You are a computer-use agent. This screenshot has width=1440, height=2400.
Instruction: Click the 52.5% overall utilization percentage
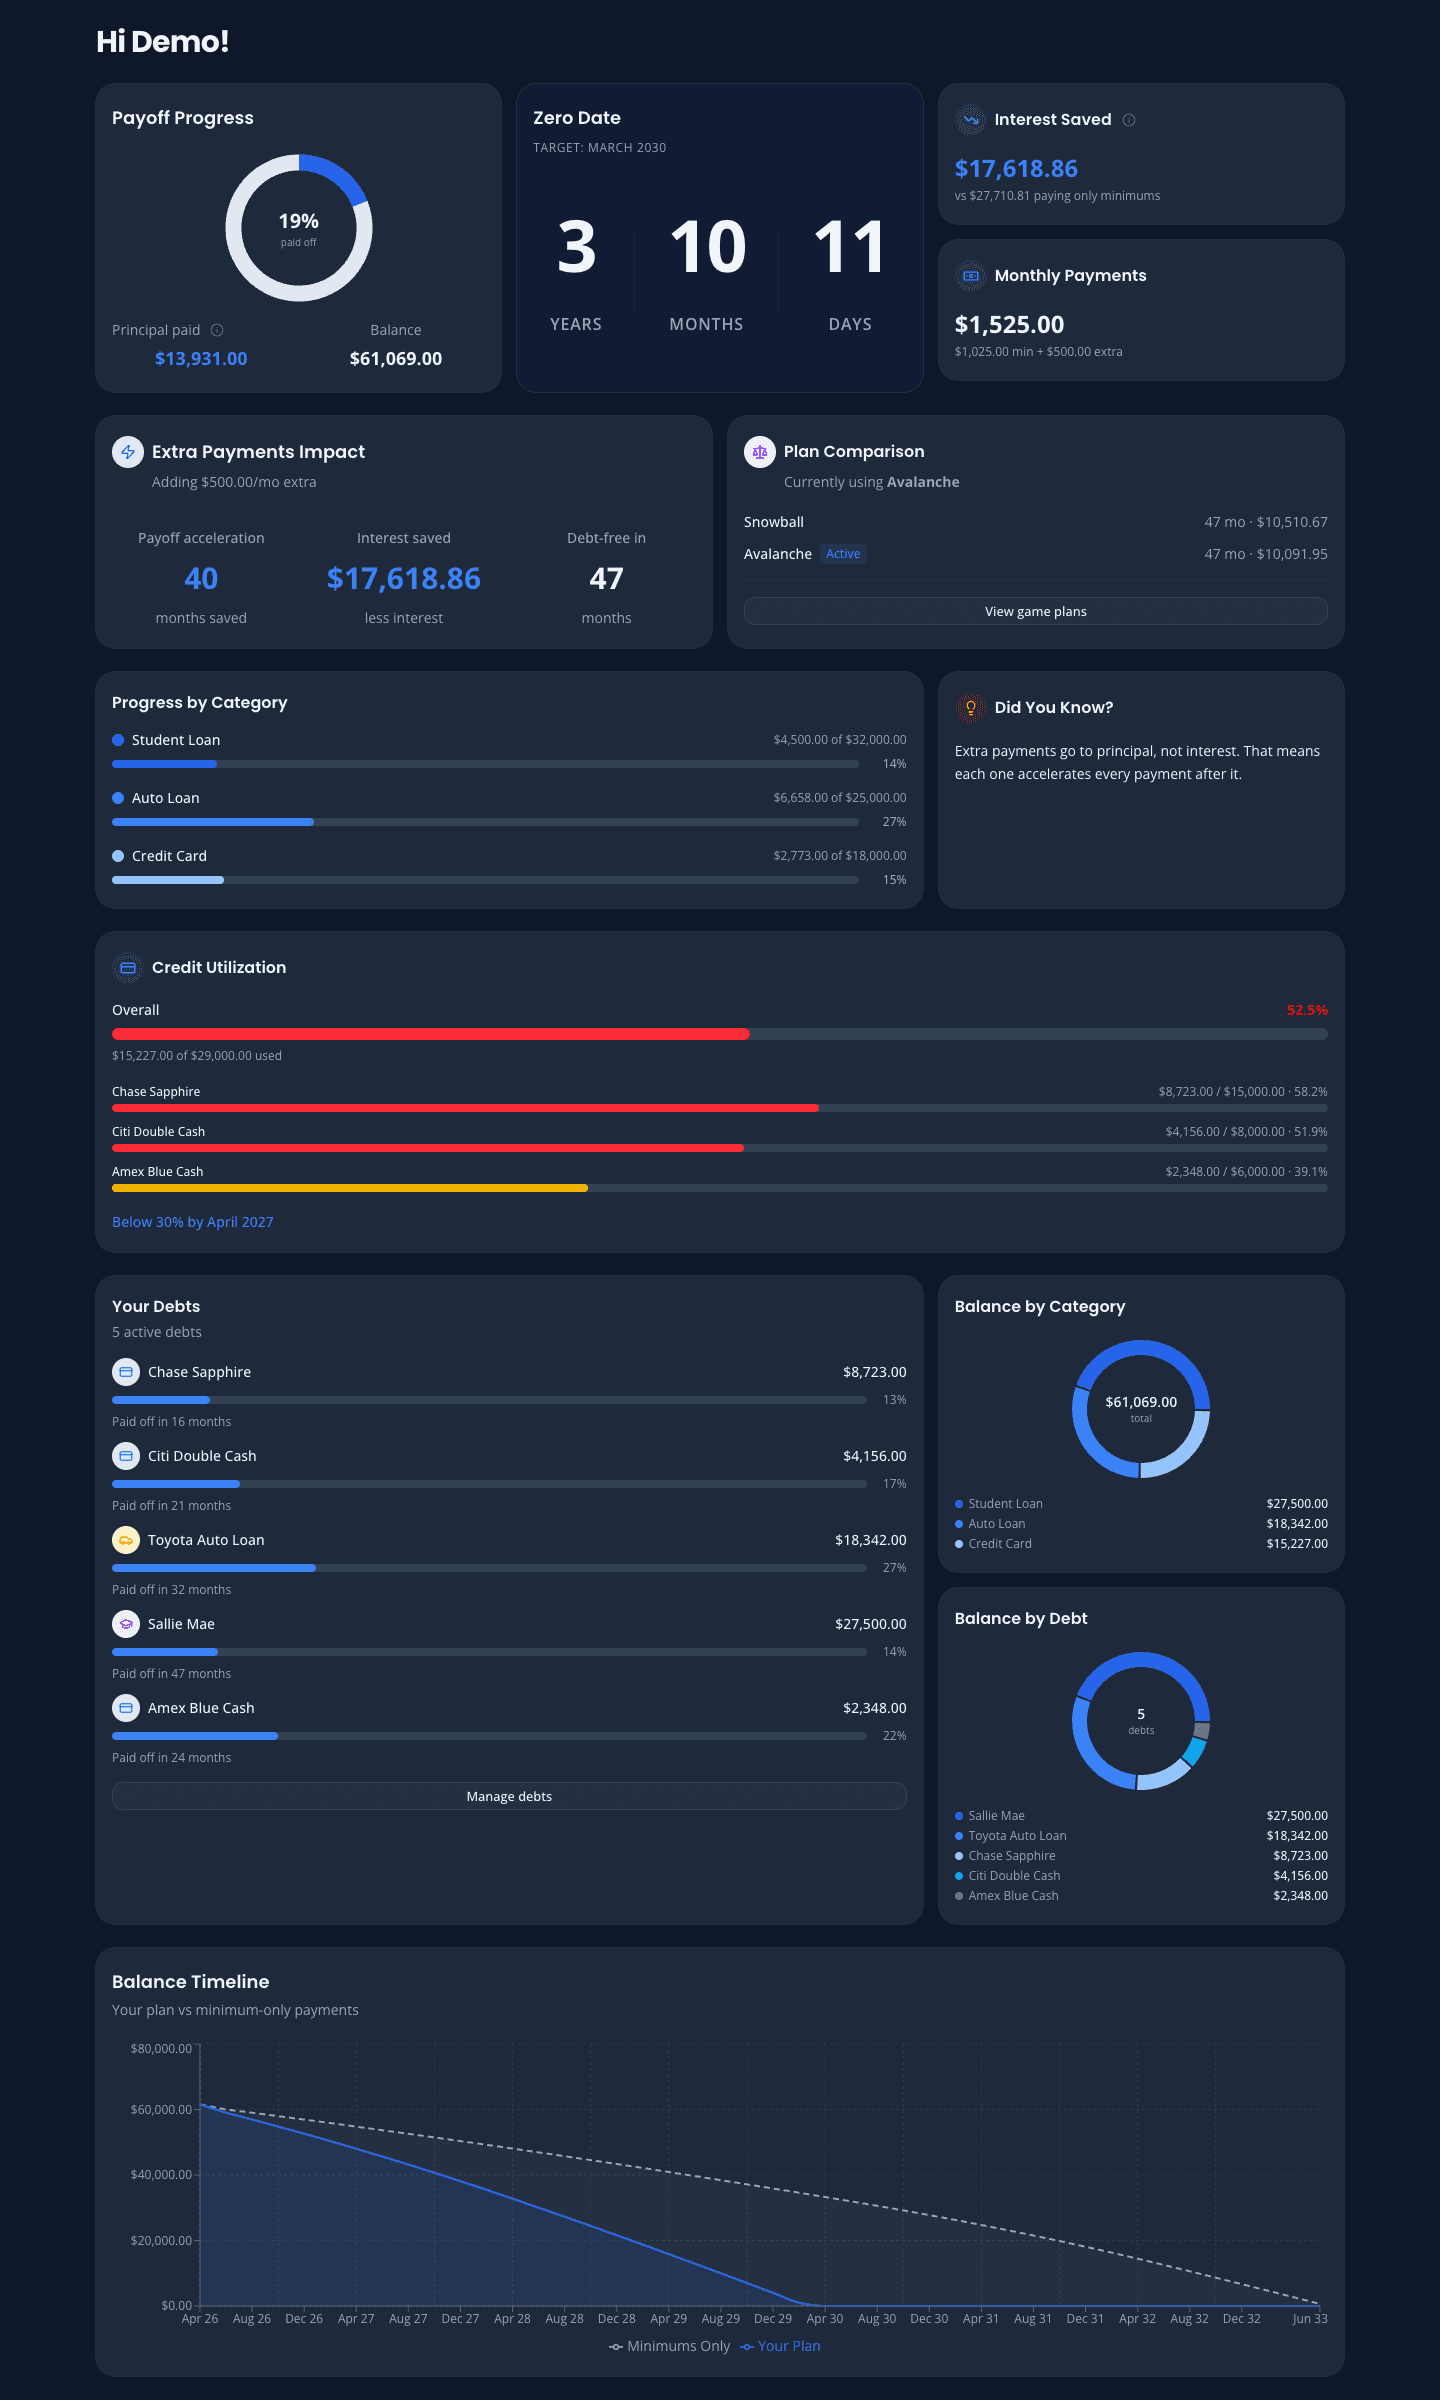pos(1307,1010)
